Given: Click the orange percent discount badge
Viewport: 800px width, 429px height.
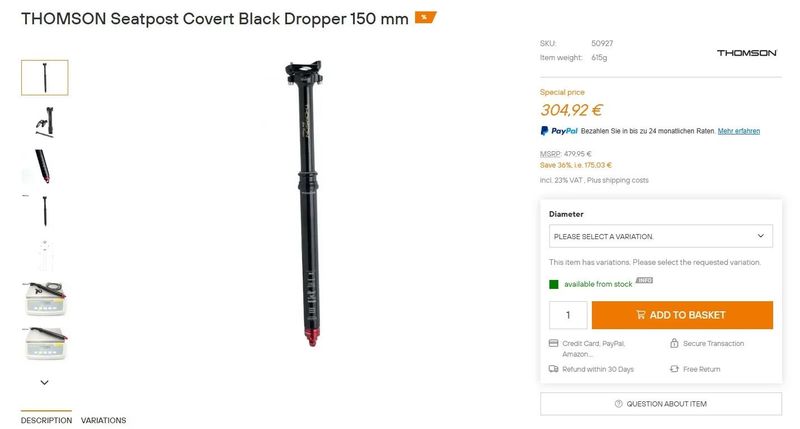Looking at the screenshot, I should point(425,17).
